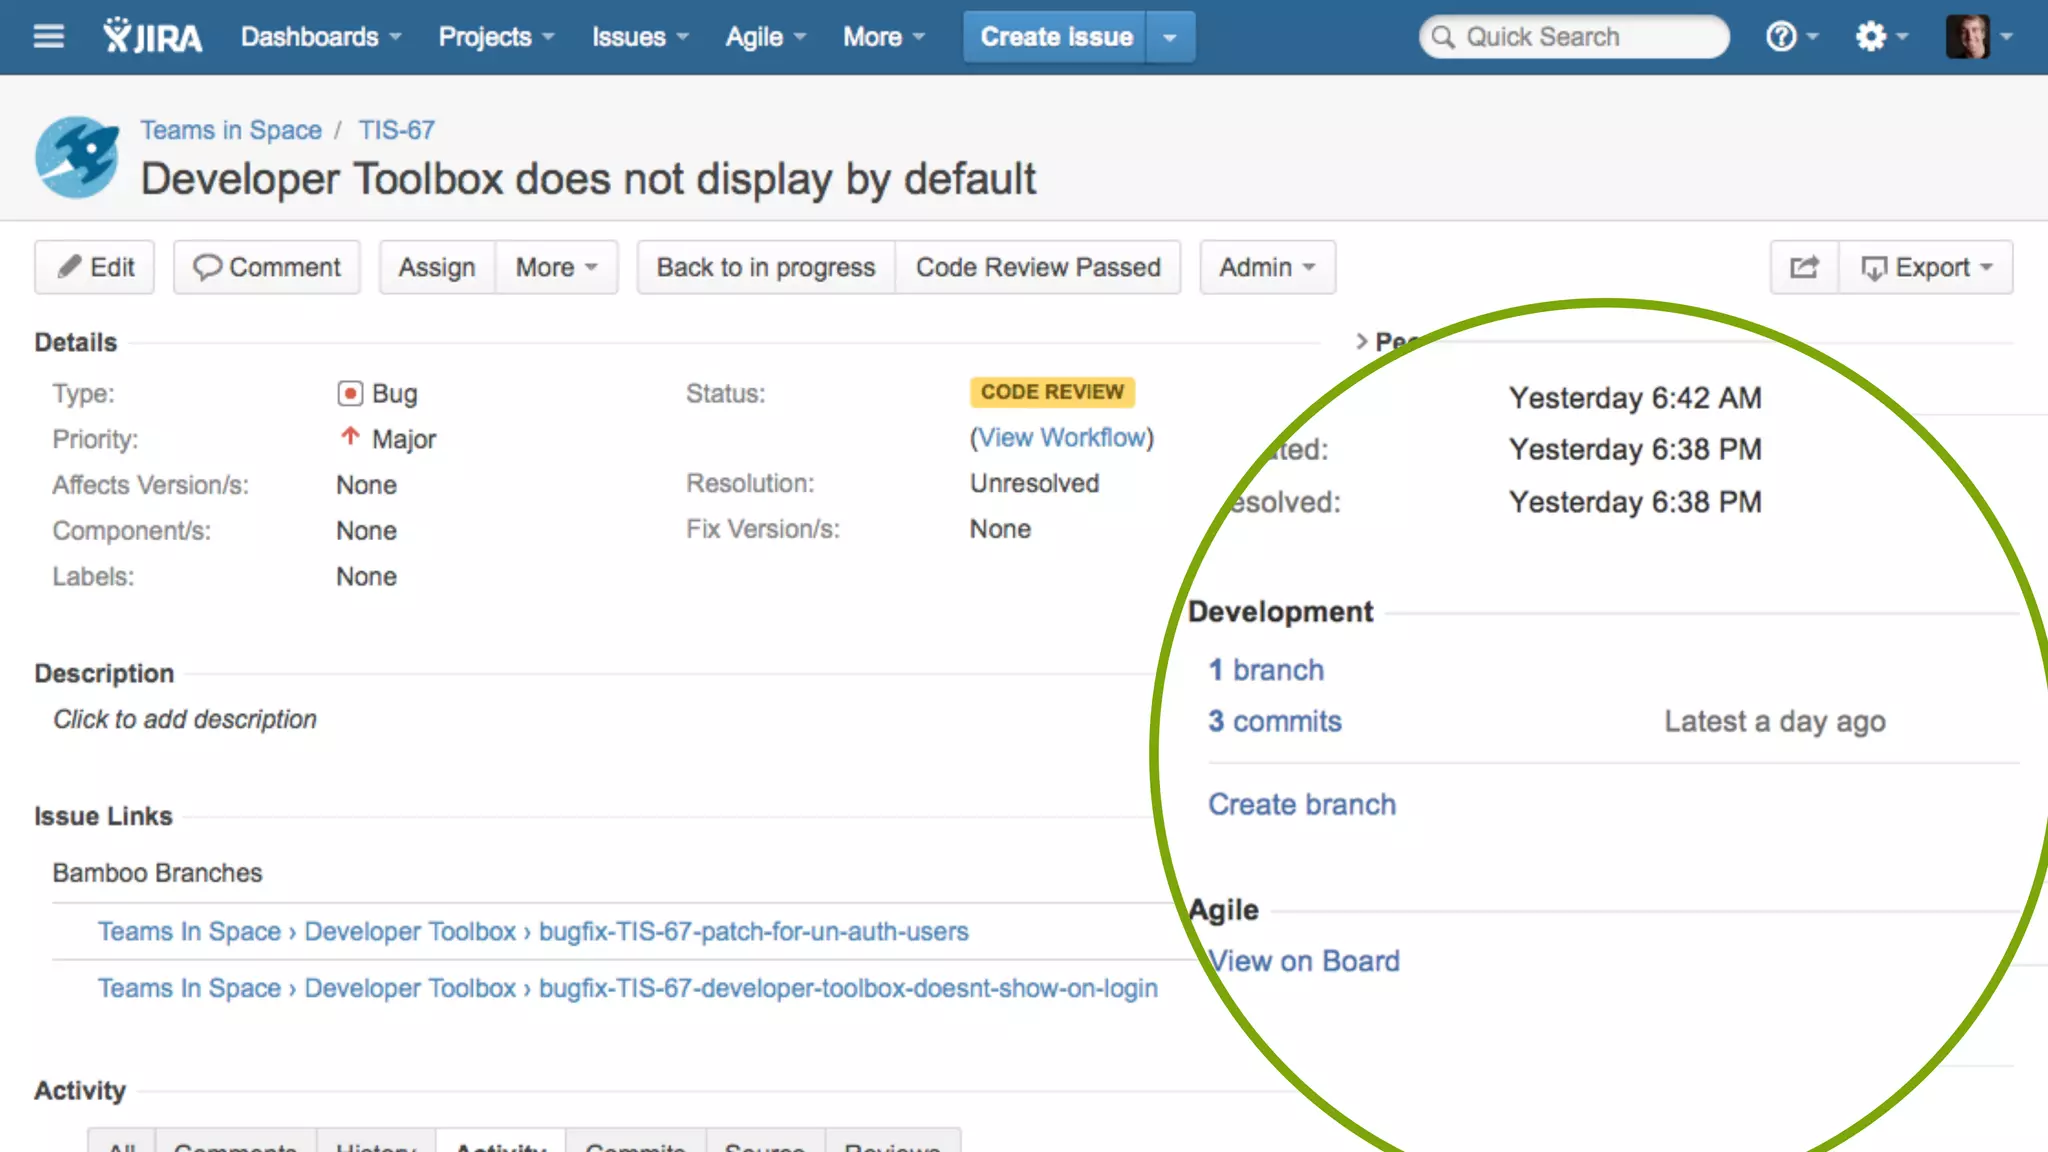Screen dimensions: 2048x1152
Task: Click the JIRA logo
Action: pyautogui.click(x=152, y=37)
